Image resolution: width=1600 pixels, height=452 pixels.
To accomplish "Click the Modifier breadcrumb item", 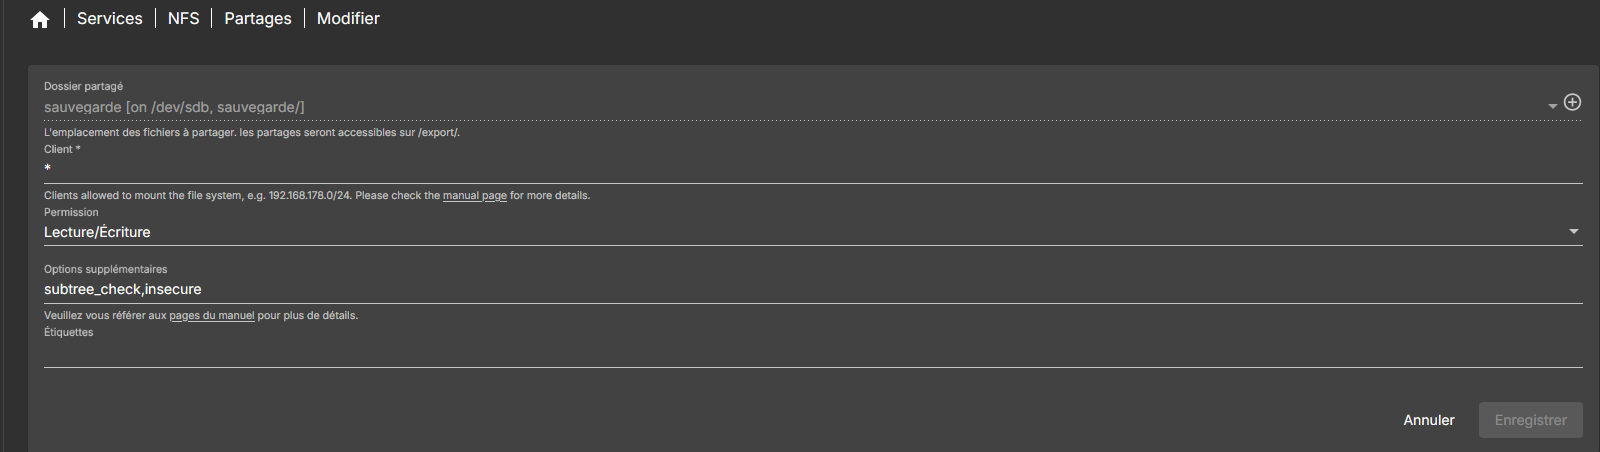I will click(x=348, y=19).
